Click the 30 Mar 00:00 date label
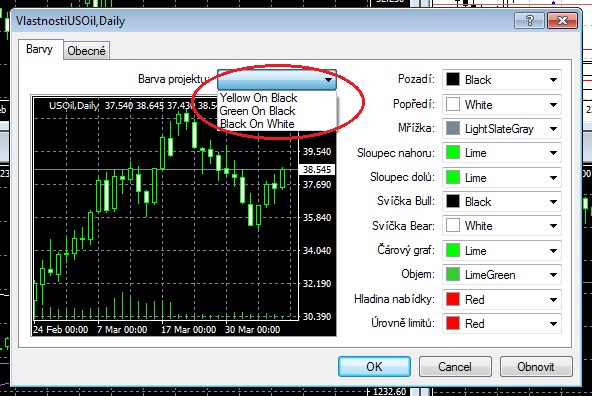592x396 pixels. click(x=253, y=330)
